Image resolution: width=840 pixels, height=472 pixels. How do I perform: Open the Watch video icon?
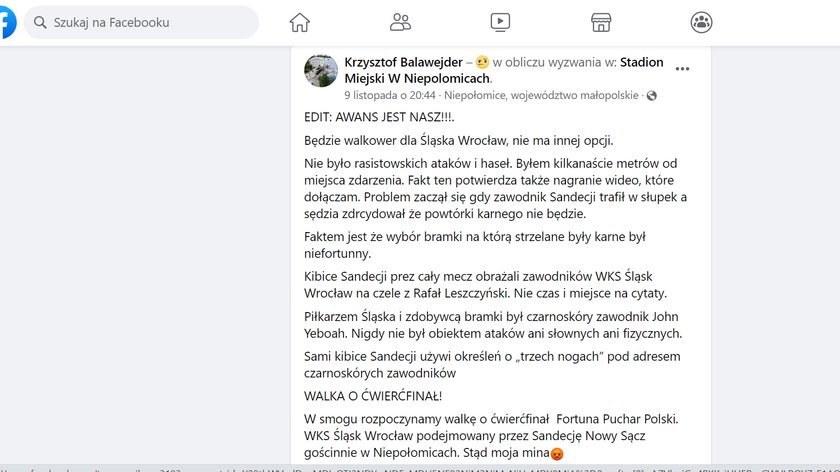coord(501,22)
